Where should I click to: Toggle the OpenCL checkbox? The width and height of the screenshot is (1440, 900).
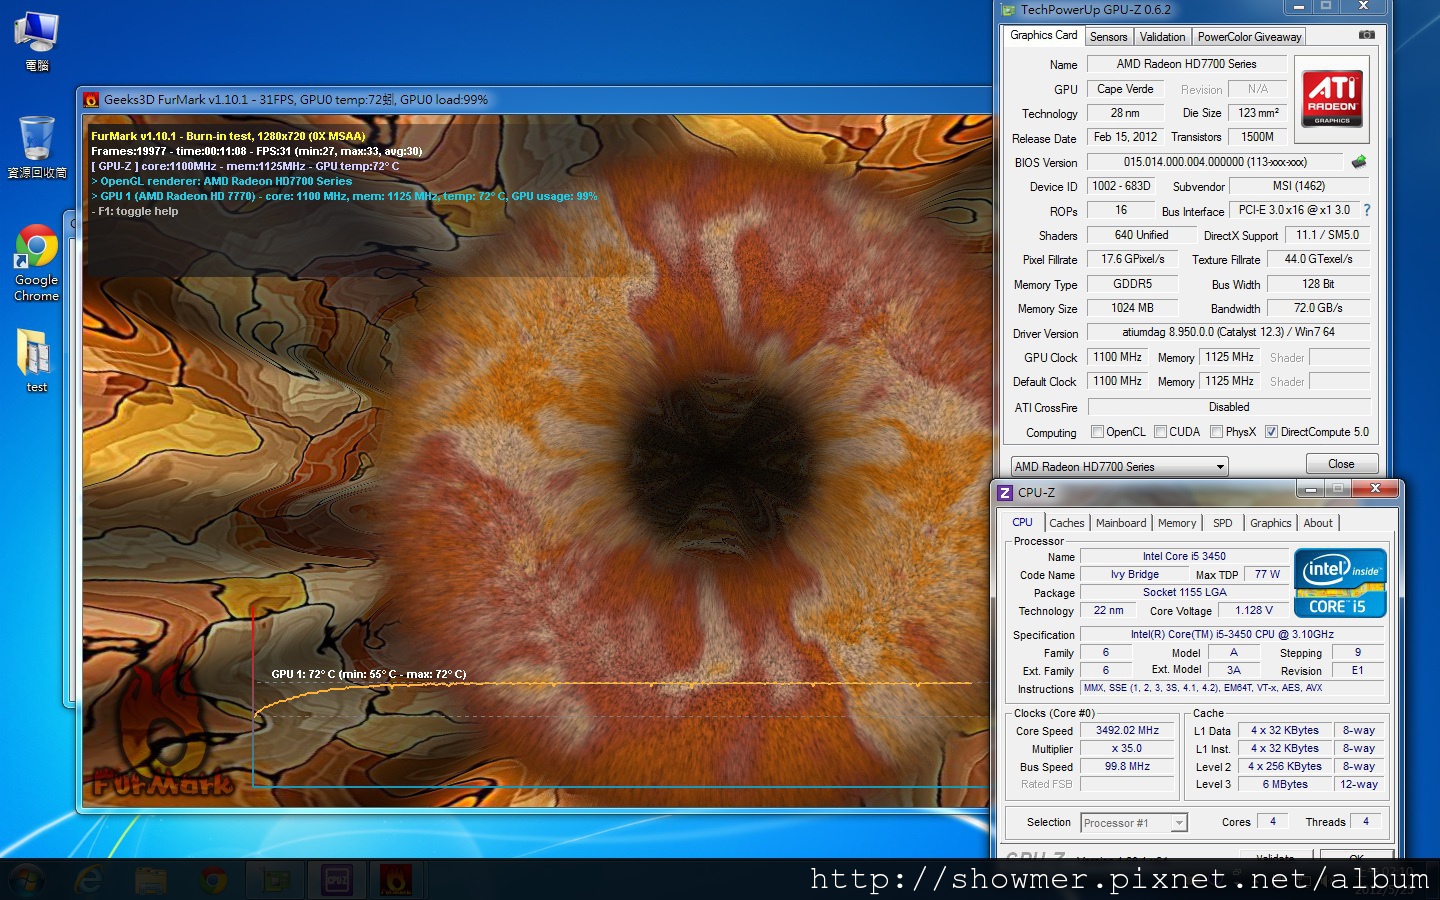[x=1098, y=432]
